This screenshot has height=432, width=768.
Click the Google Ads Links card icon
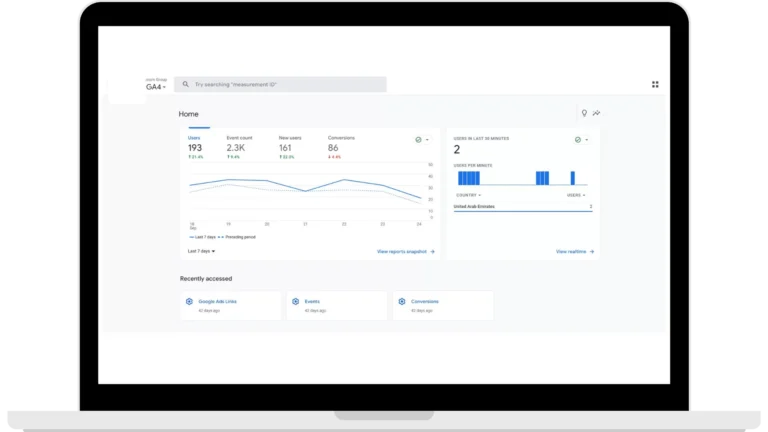pos(190,301)
